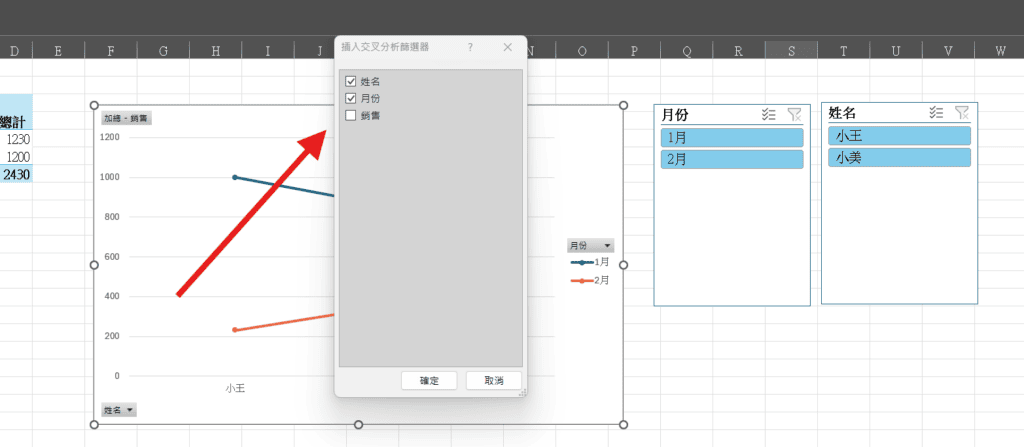
Task: Uncheck the 姓名 checkbox
Action: 350,81
